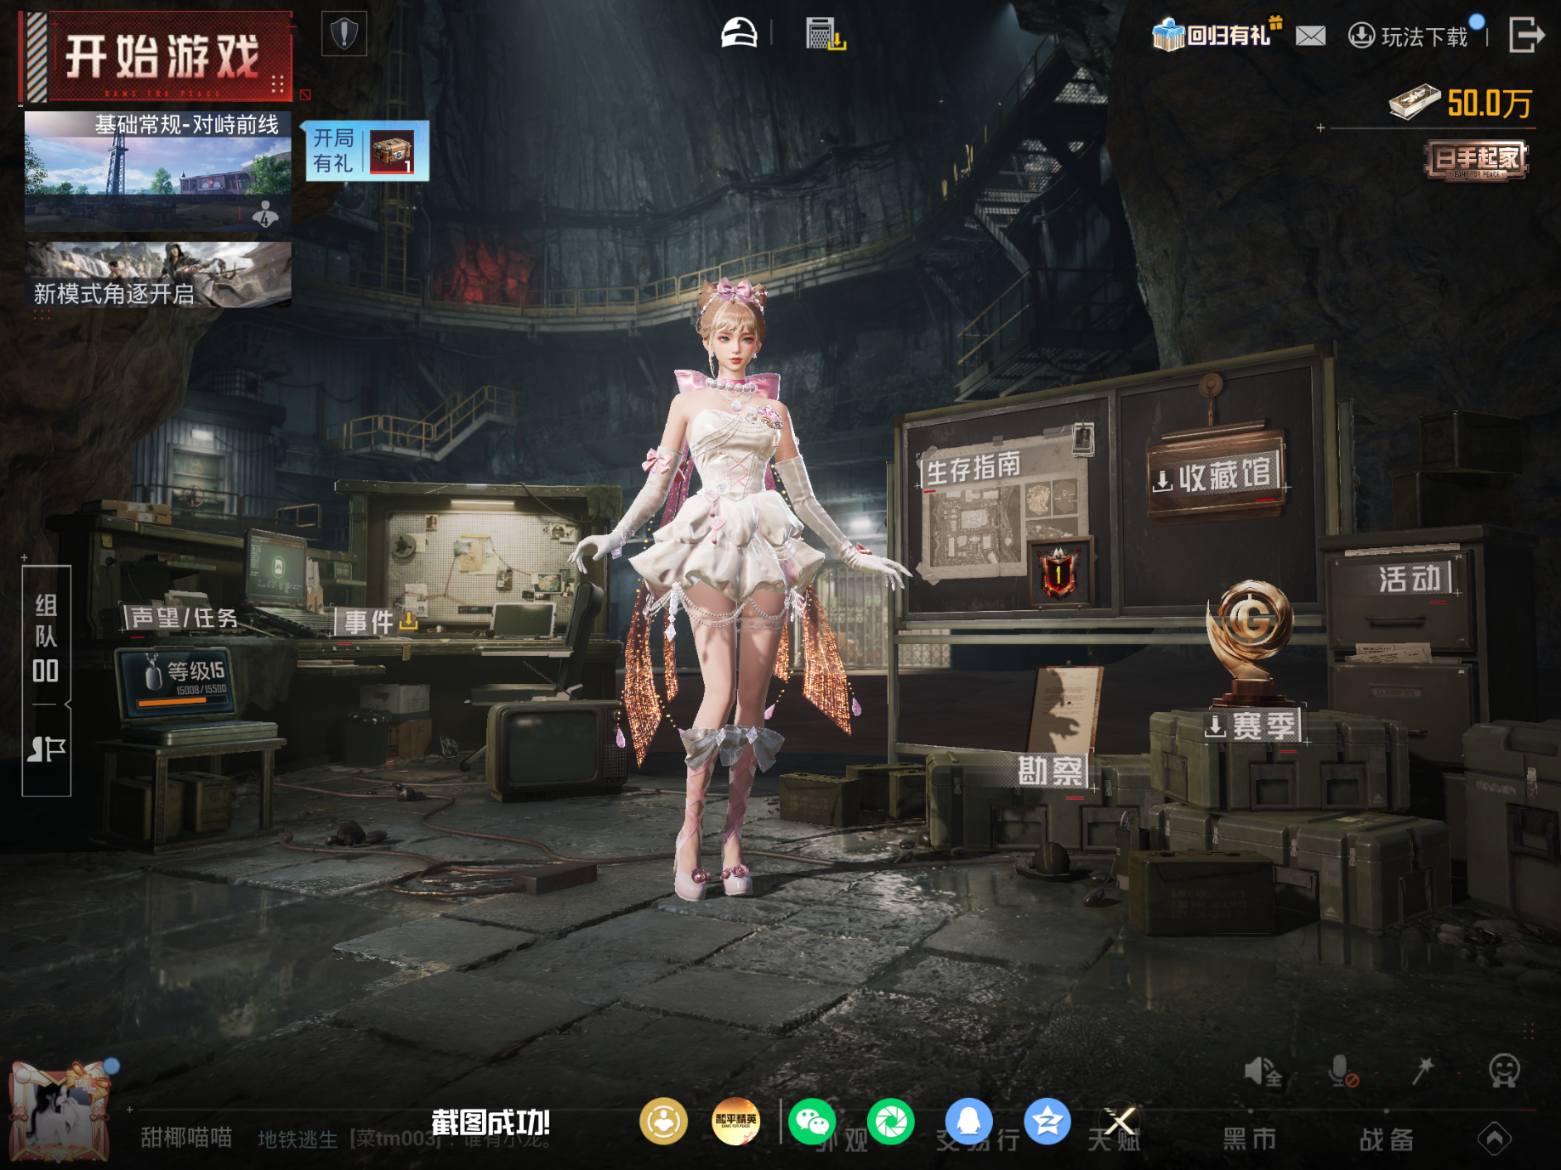Claim the 开局有礼 crate reward
Image resolution: width=1561 pixels, height=1170 pixels.
[367, 151]
